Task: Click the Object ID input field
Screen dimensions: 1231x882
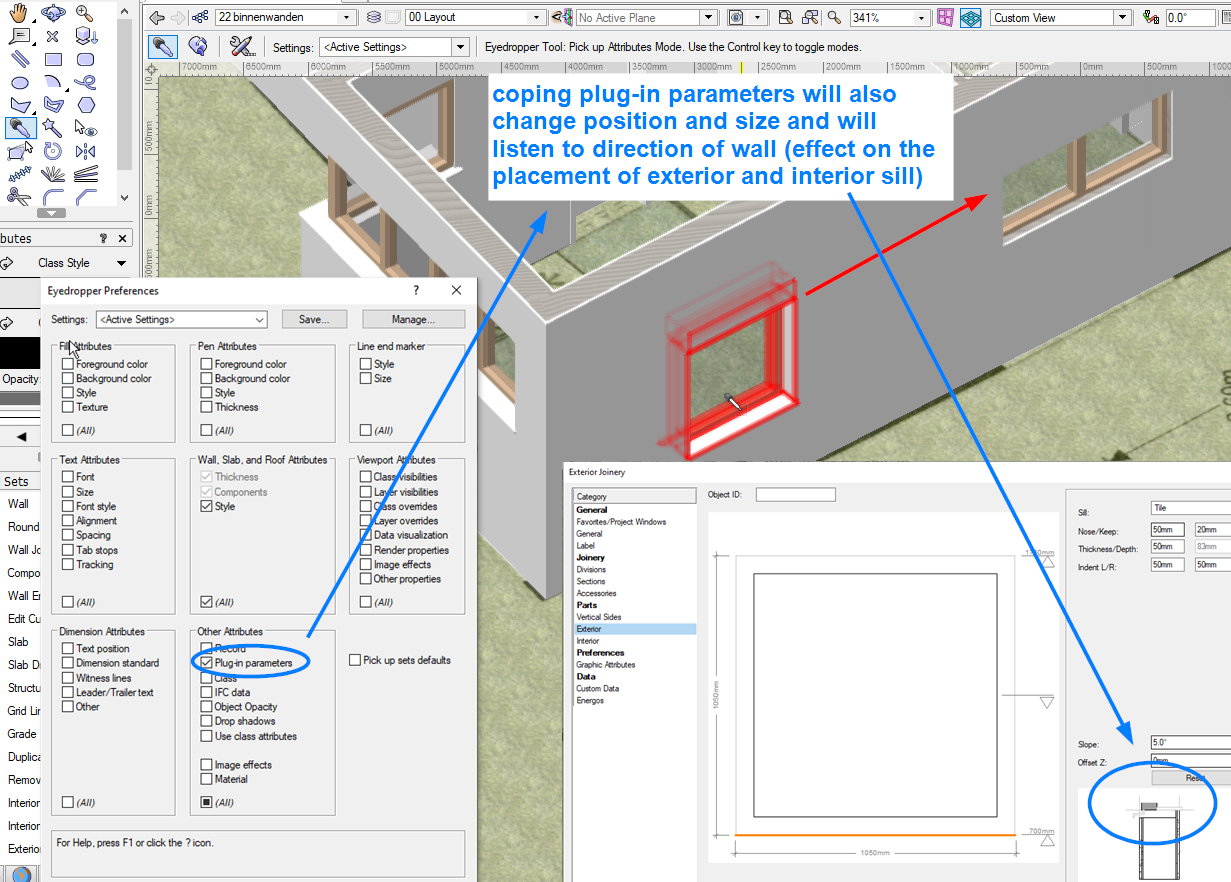Action: [x=795, y=495]
